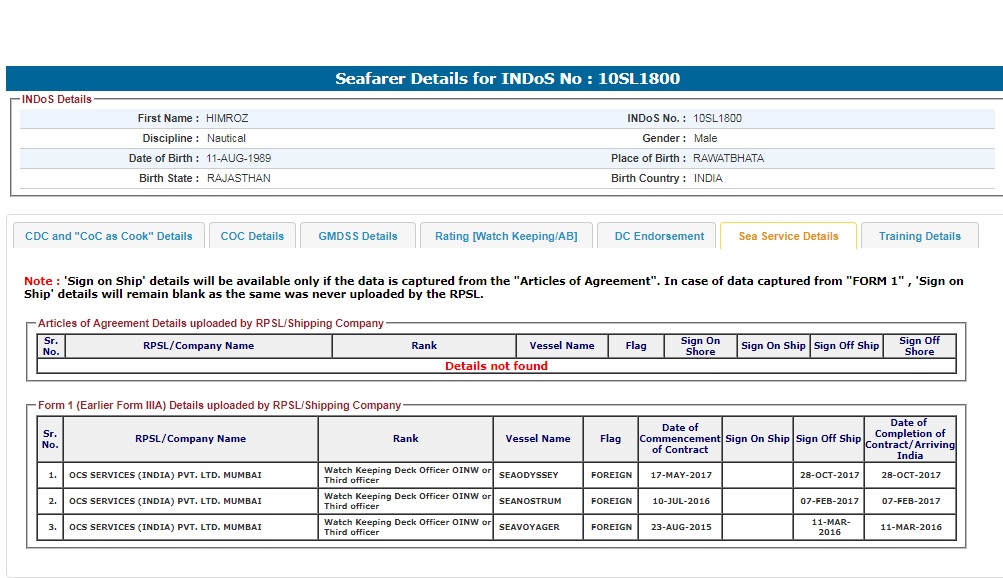
Task: Switch to the COC Details tab
Action: tap(252, 236)
